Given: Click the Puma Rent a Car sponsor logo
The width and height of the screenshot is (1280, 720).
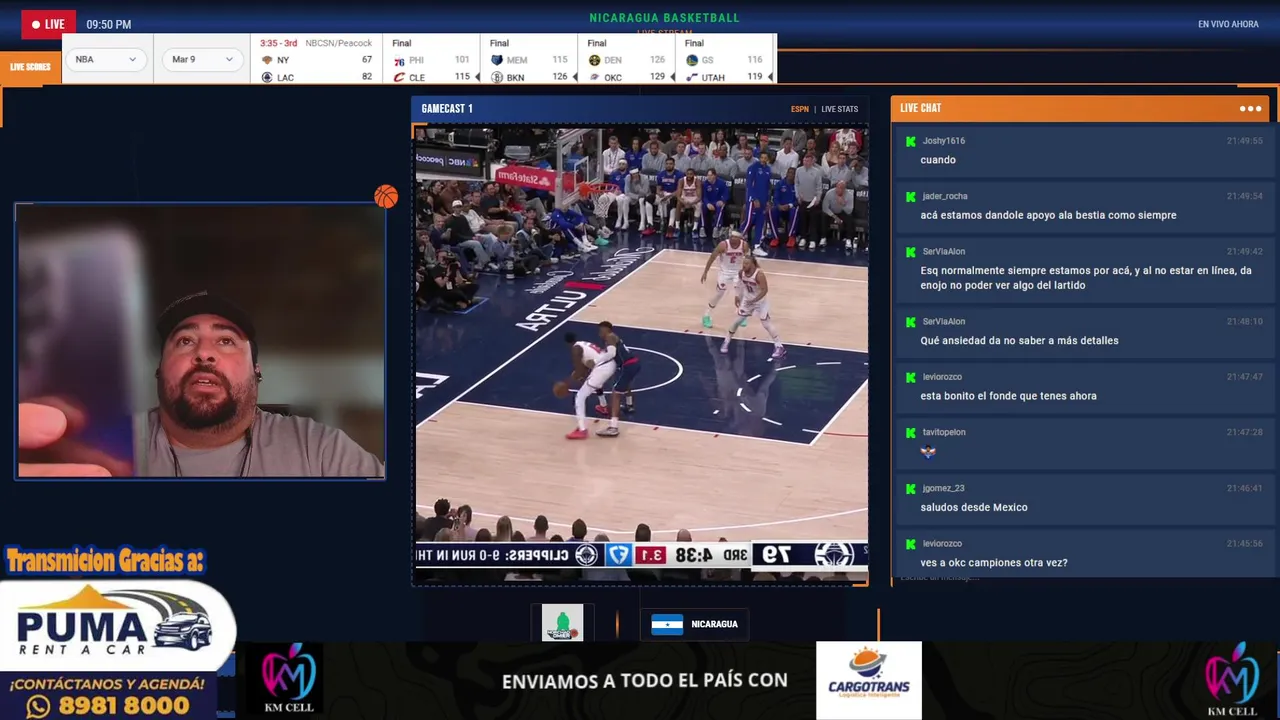Looking at the screenshot, I should click(x=116, y=628).
